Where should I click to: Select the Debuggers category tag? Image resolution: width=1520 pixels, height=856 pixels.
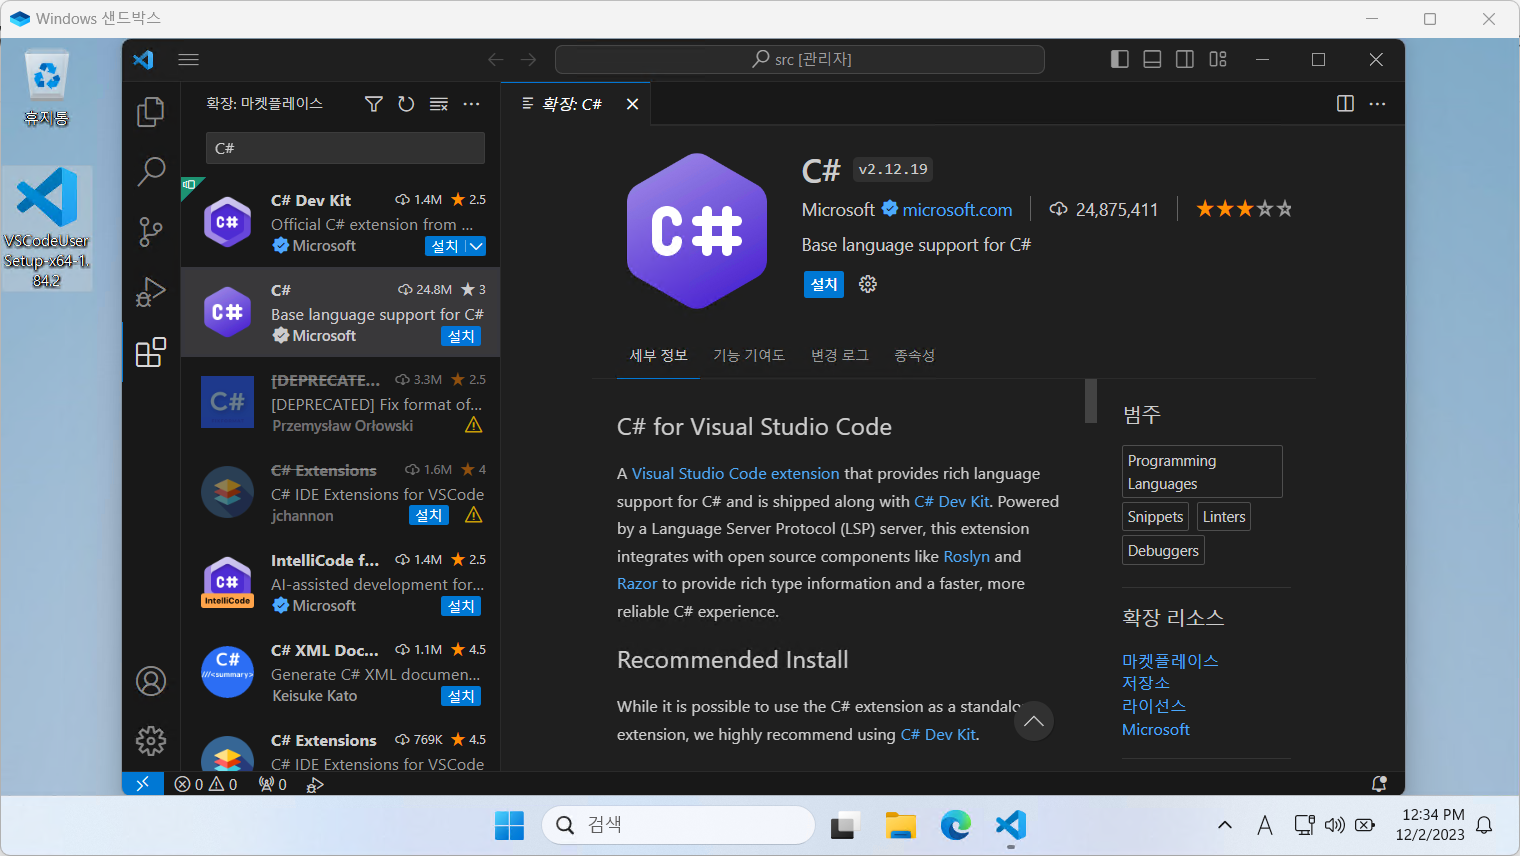(1163, 551)
